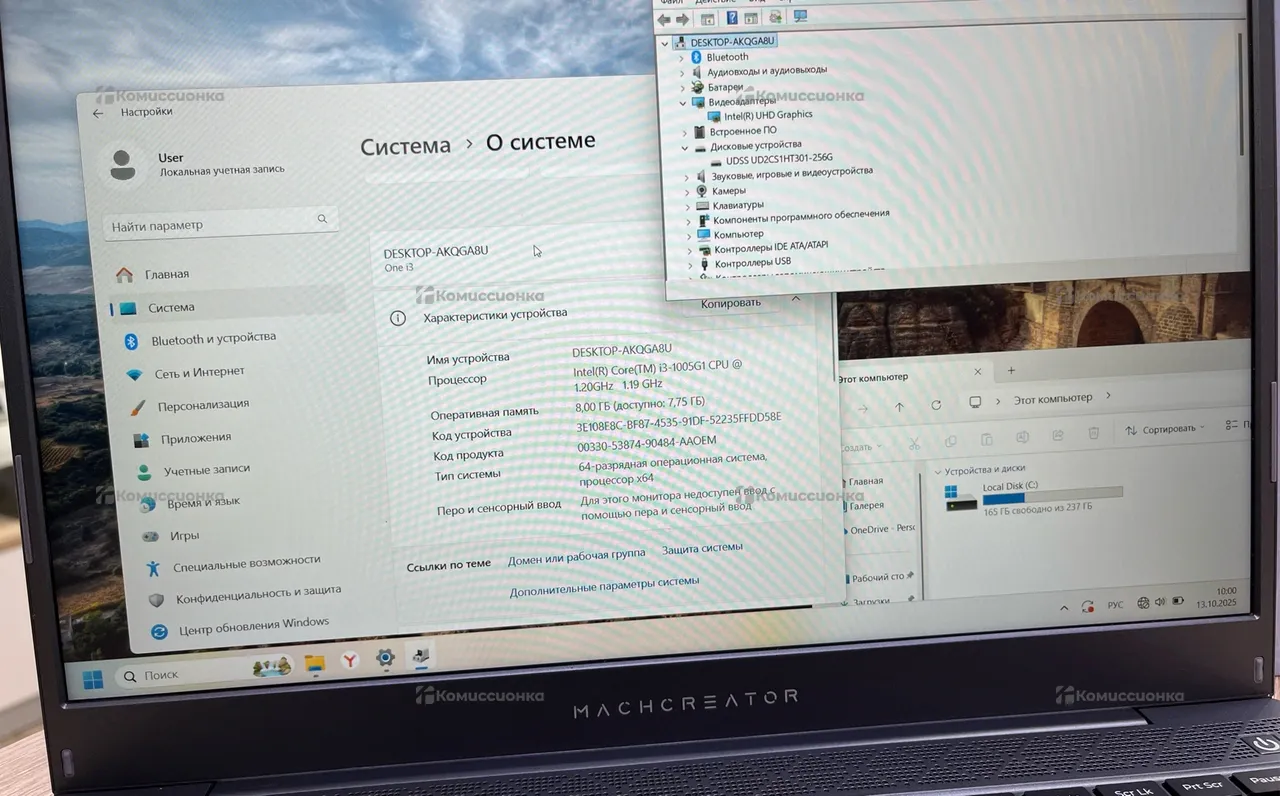This screenshot has width=1280, height=796.
Task: Click the help icon in Device Manager toolbar
Action: click(x=732, y=19)
